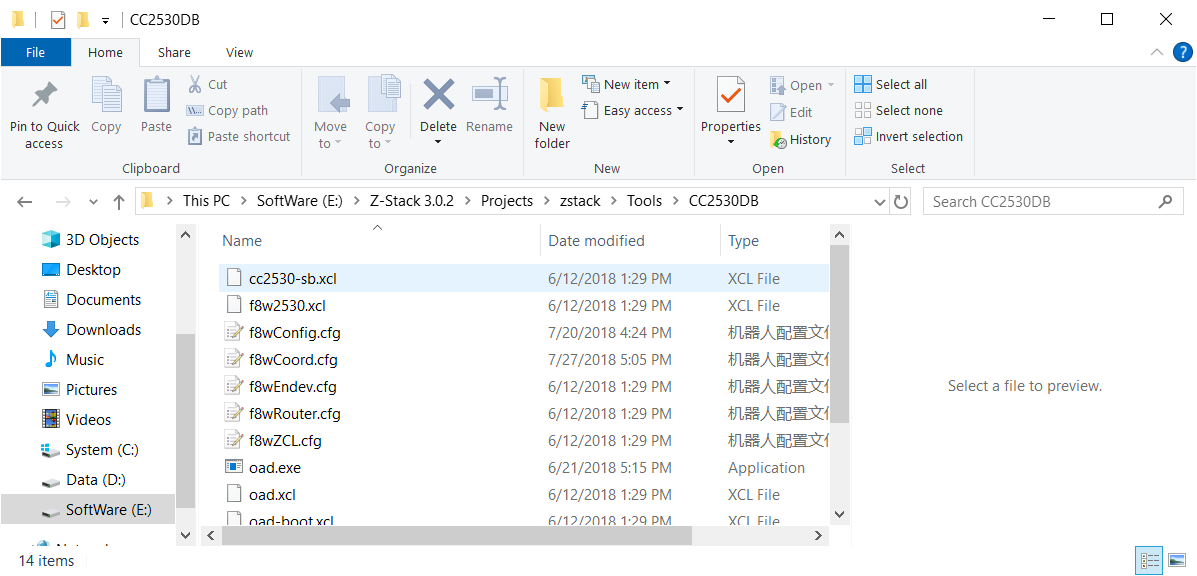Select file f8w2530.xcl

coord(287,306)
